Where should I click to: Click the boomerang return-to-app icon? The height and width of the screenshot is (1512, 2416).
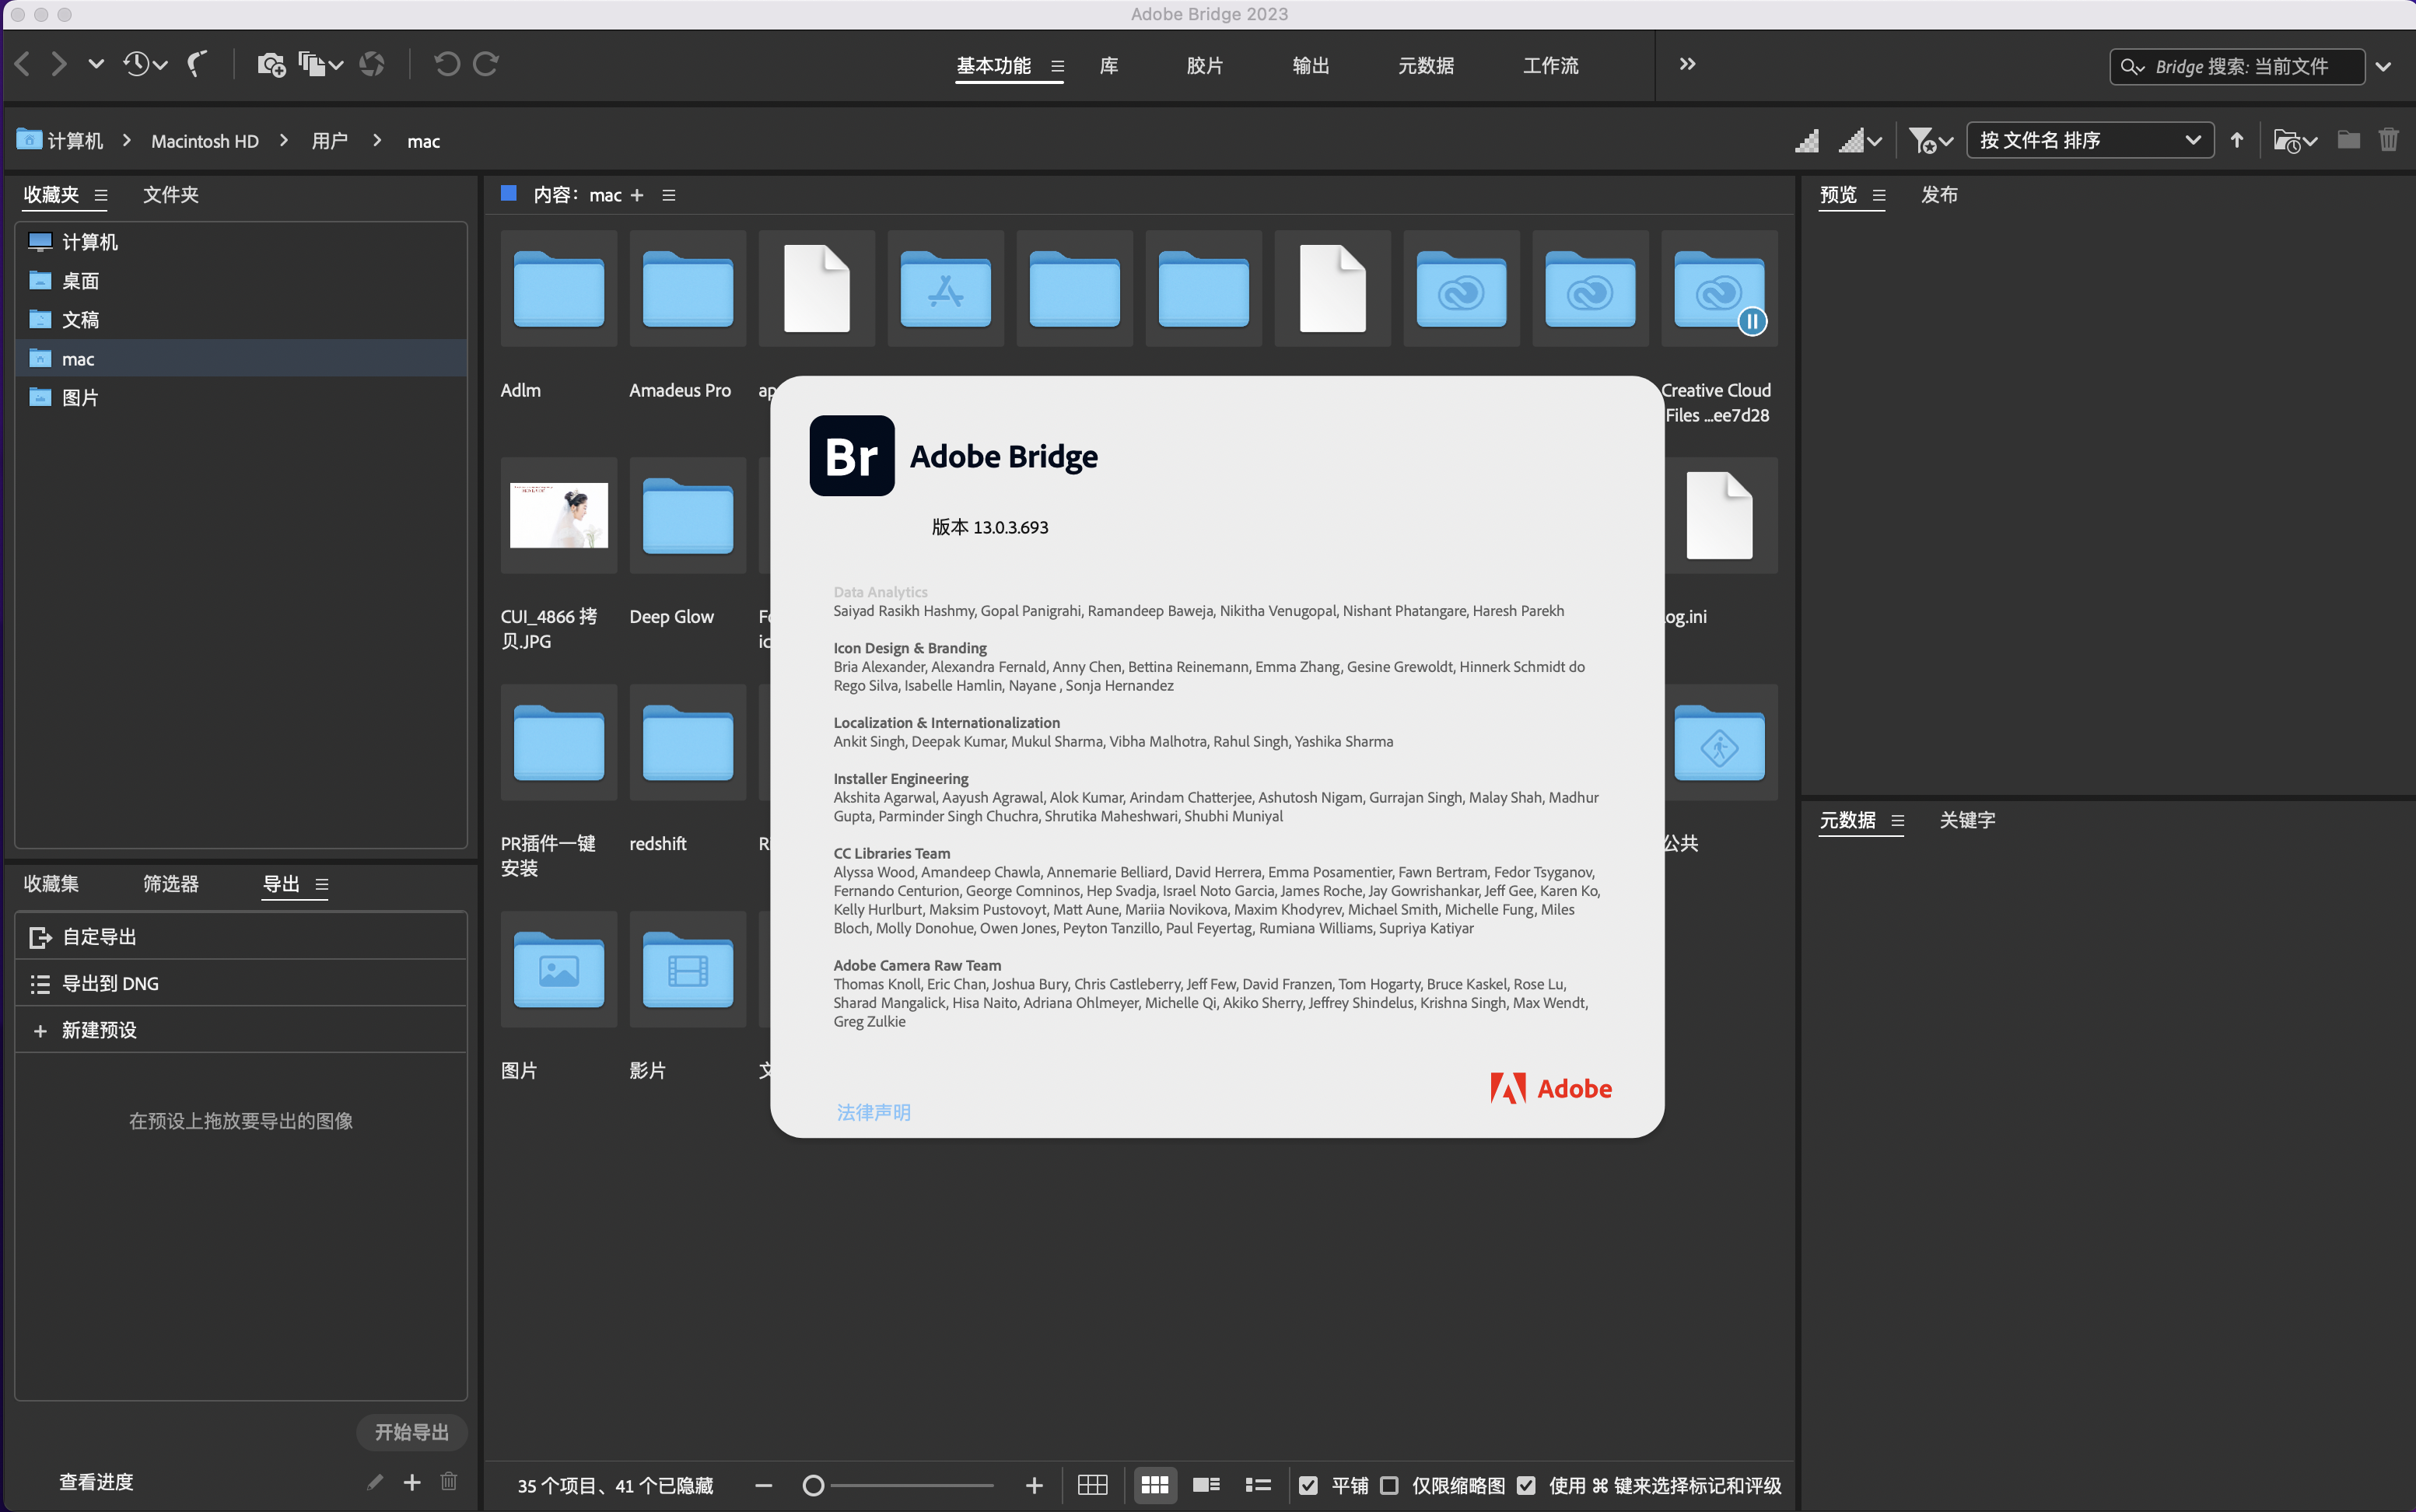click(197, 64)
